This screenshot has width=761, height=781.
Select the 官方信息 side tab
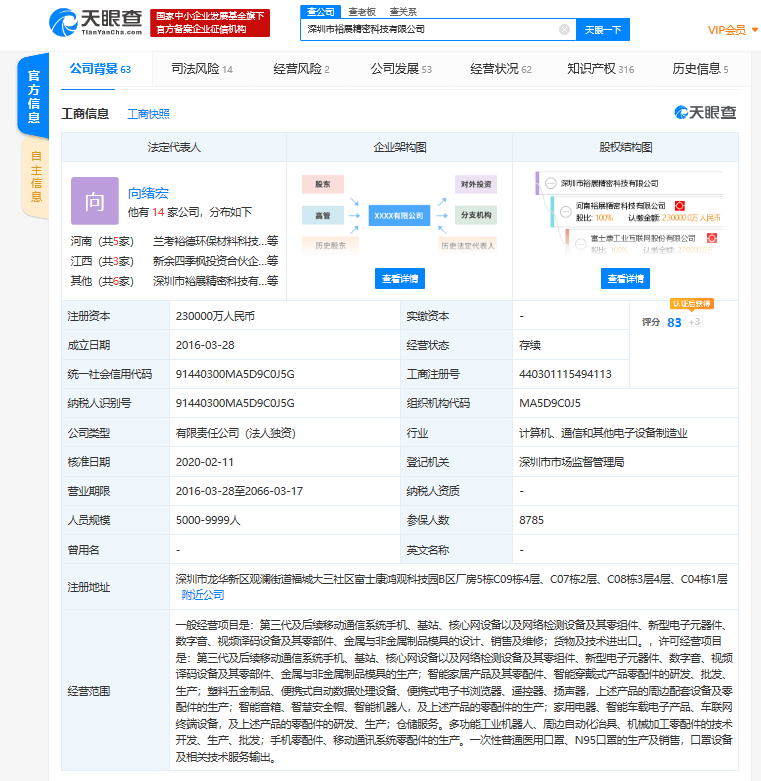click(33, 96)
